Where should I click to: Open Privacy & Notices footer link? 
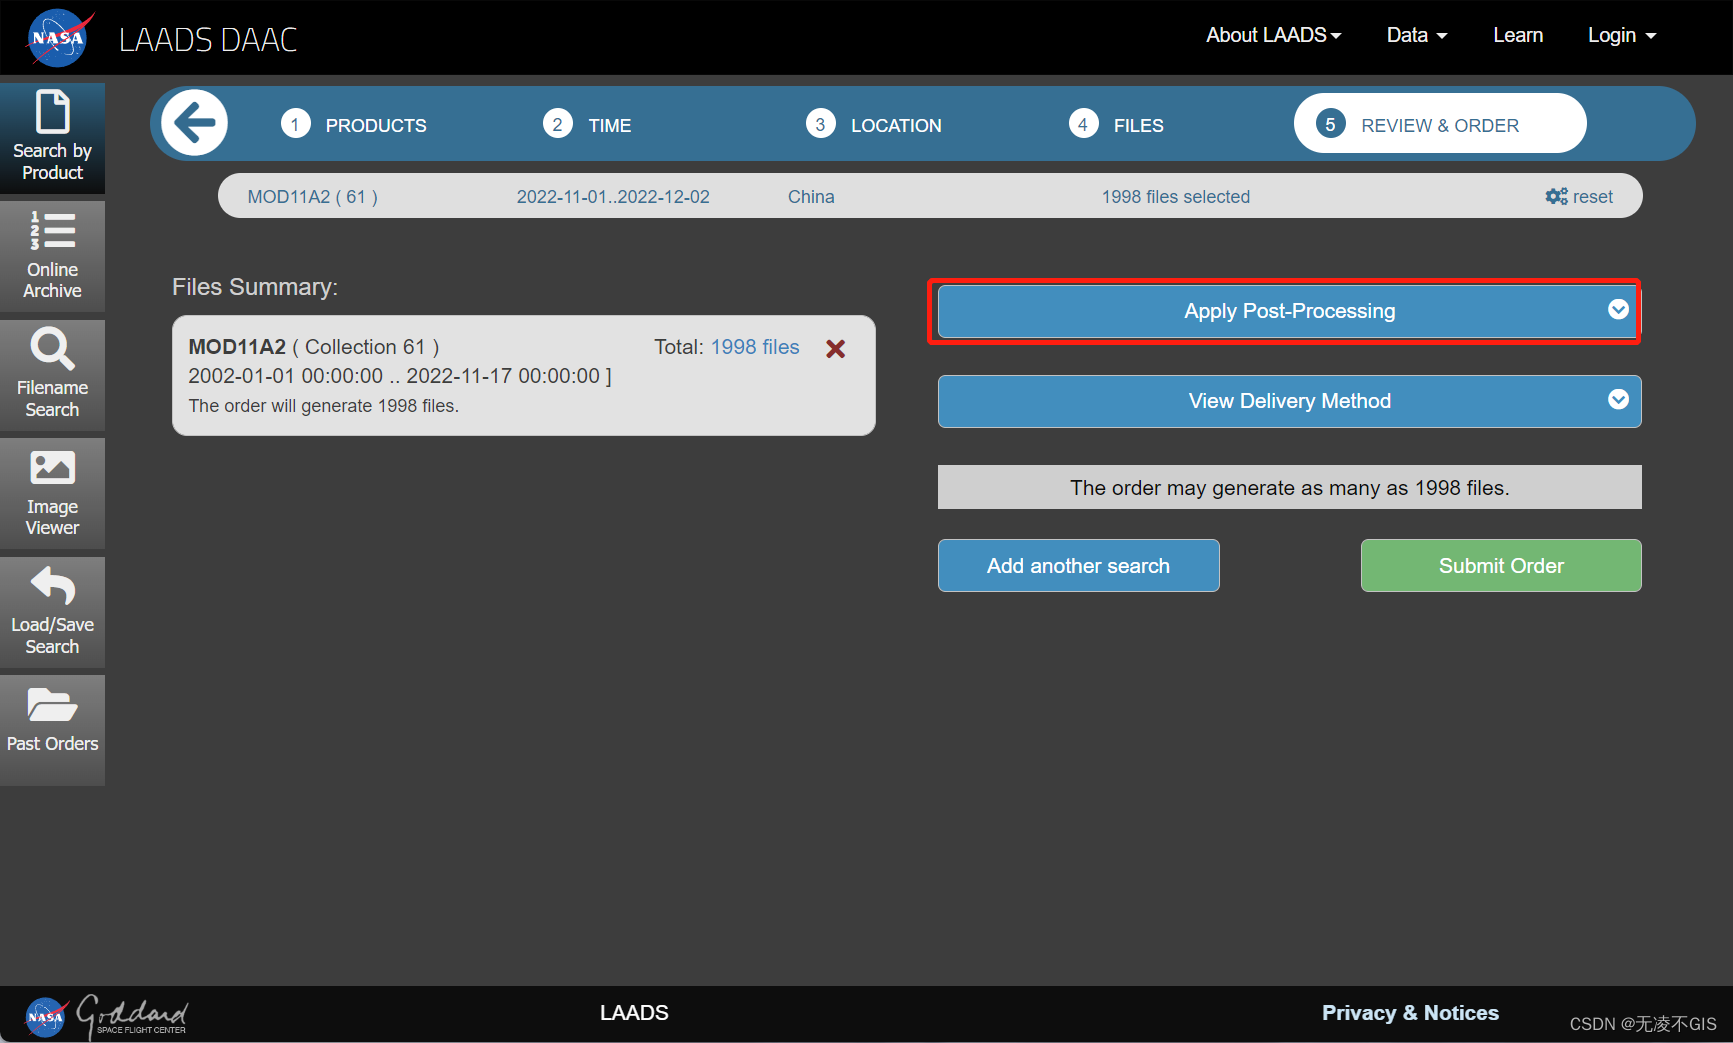pyautogui.click(x=1410, y=1013)
